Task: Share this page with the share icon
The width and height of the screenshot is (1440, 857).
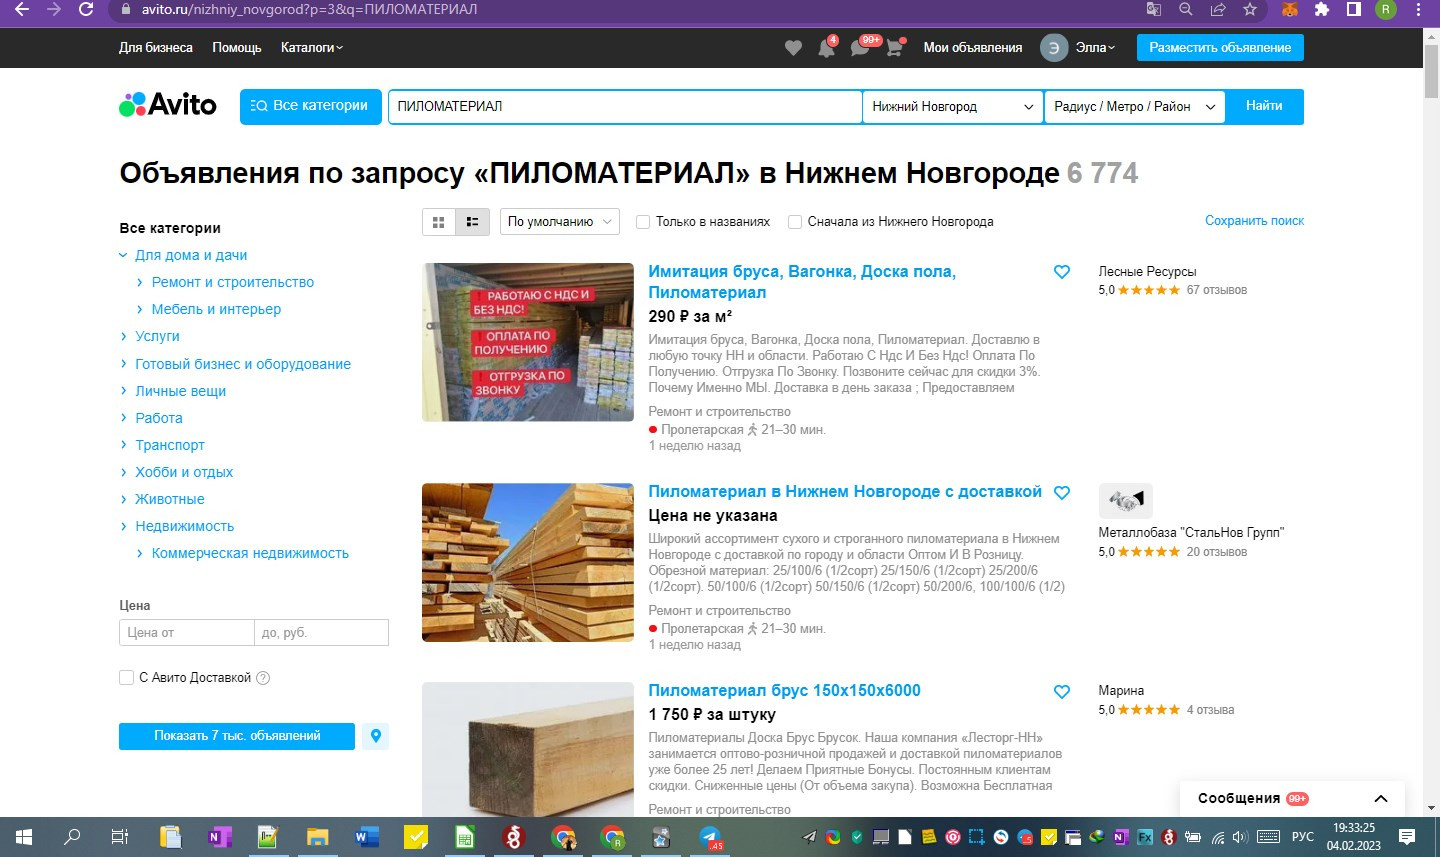Action: 1218,10
